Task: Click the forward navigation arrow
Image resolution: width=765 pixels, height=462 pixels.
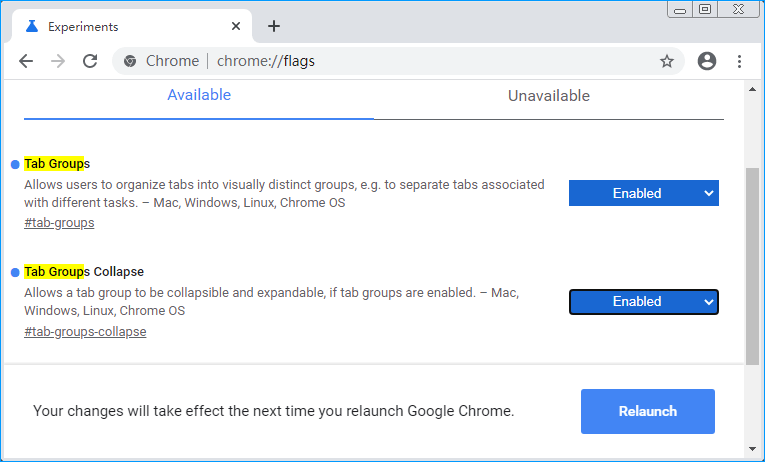Action: 58,61
